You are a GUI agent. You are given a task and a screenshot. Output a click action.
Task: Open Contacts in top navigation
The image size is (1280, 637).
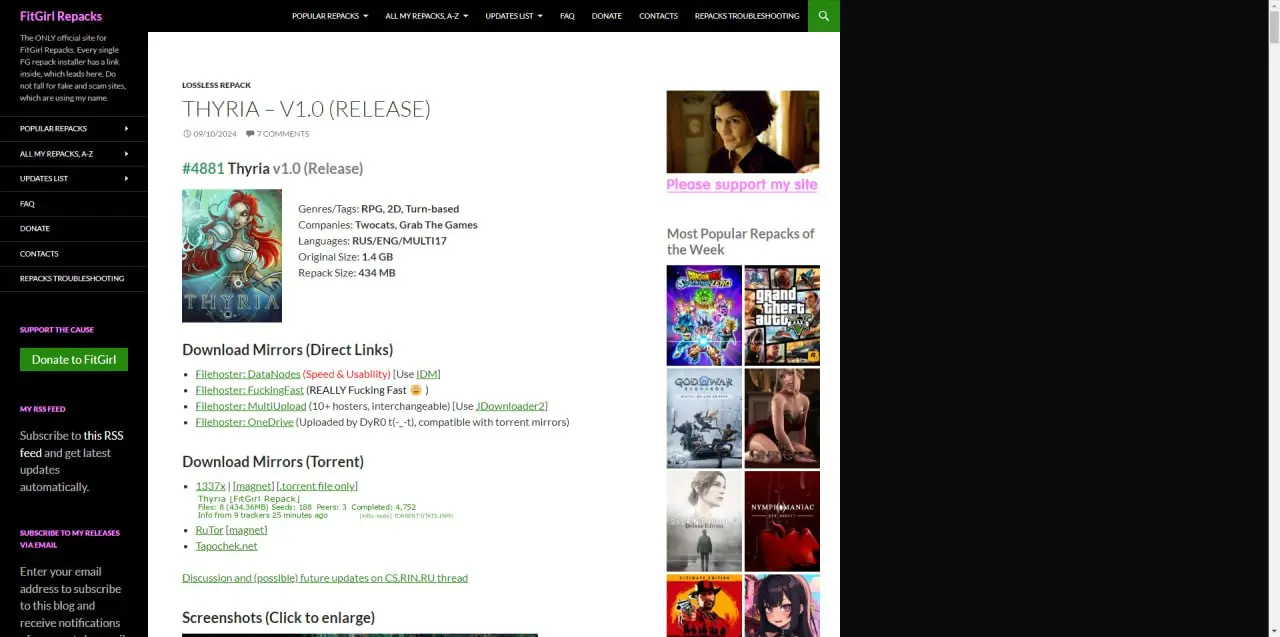point(658,16)
